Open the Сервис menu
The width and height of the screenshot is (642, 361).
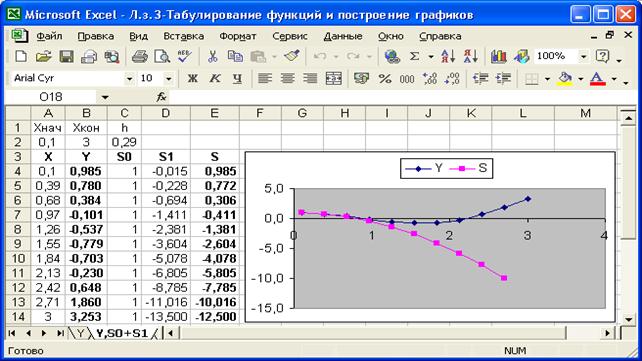(x=290, y=36)
